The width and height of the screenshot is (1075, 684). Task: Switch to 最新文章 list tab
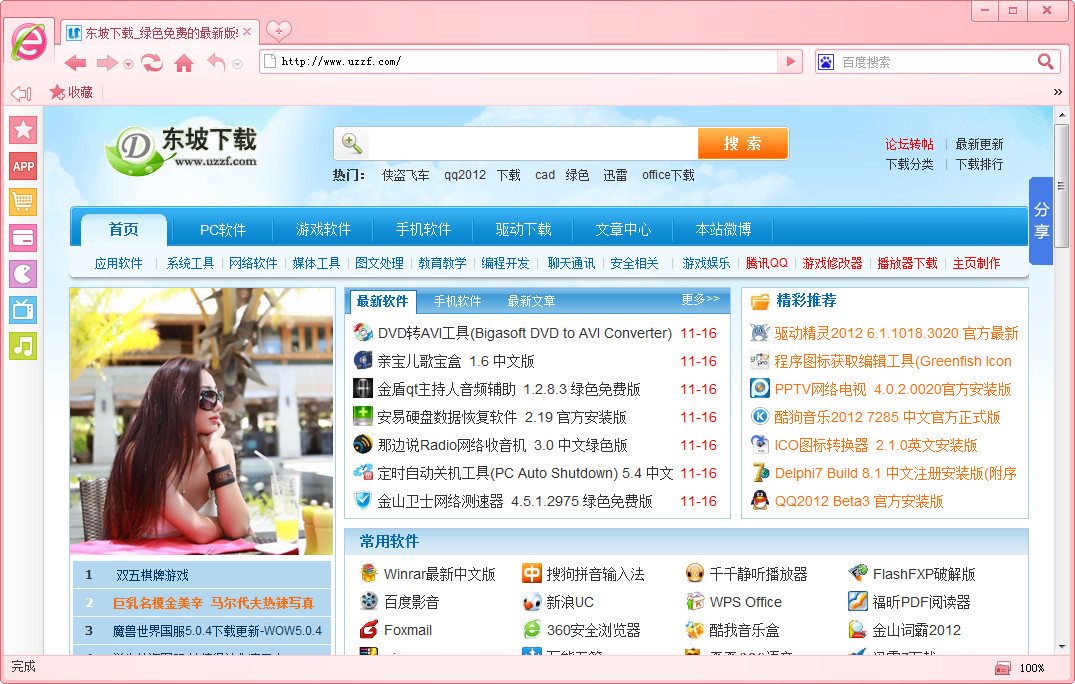coord(531,302)
